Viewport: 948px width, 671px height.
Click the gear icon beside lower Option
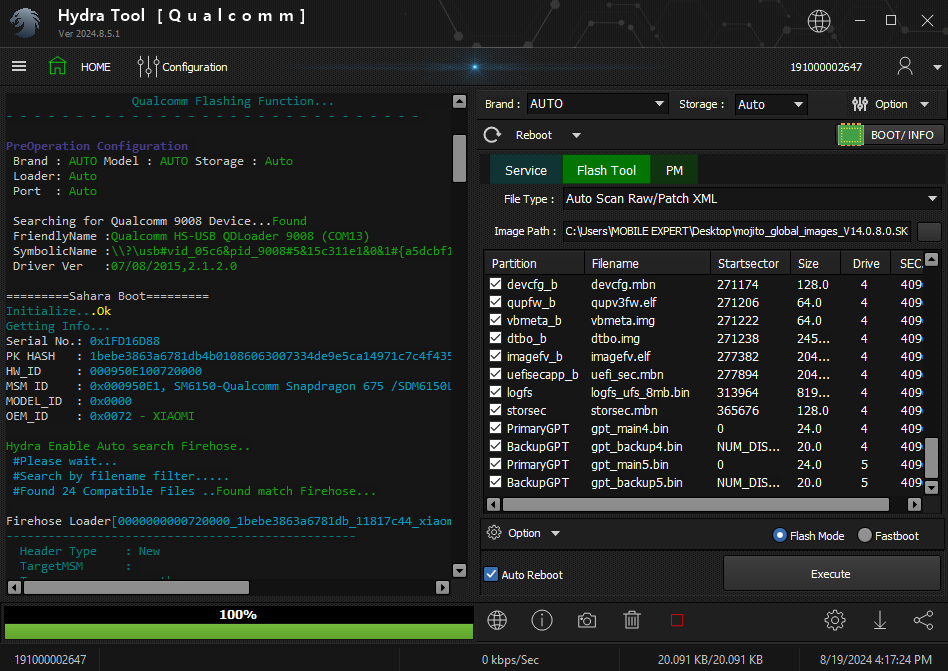coord(494,533)
